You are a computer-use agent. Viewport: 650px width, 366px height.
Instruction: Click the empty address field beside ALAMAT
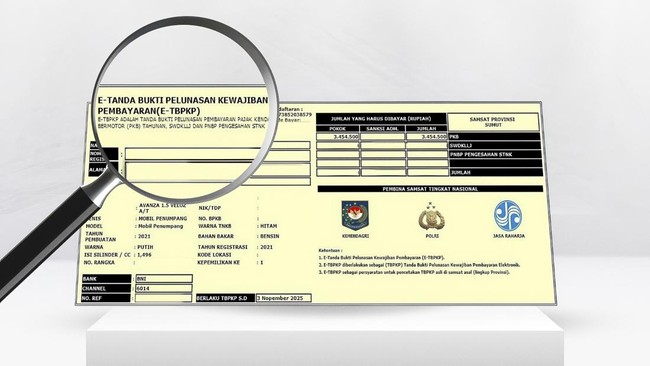click(x=217, y=170)
